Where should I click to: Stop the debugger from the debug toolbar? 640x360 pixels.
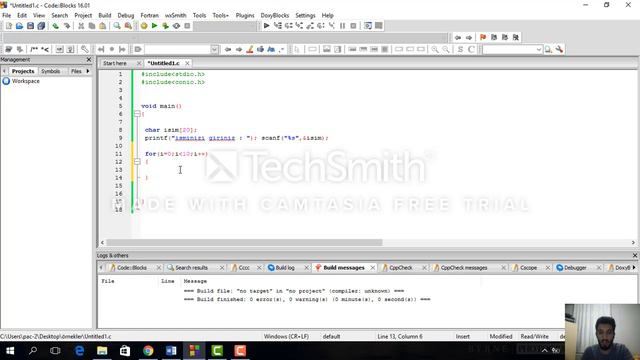coord(353,26)
